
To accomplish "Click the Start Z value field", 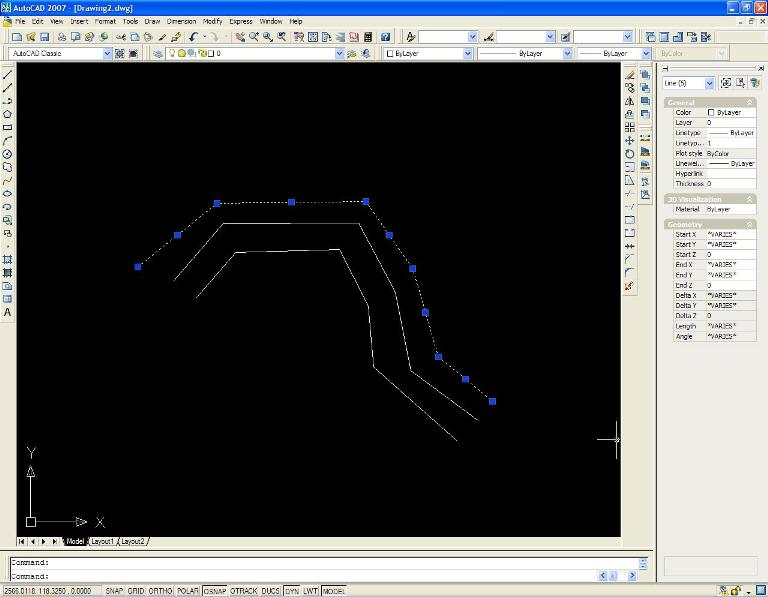I will pyautogui.click(x=731, y=255).
